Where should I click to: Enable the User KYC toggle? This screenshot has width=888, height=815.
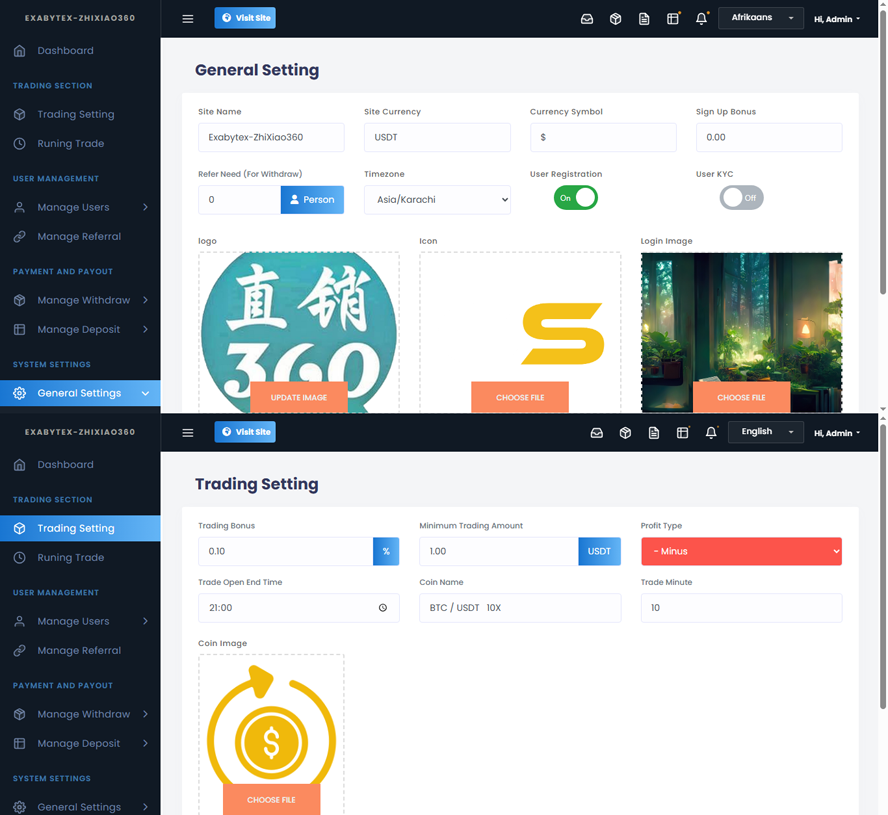[741, 198]
